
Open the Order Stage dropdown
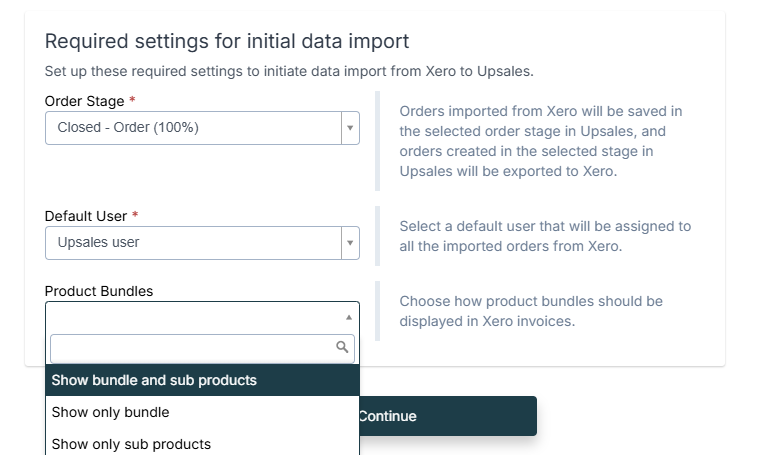coord(202,128)
